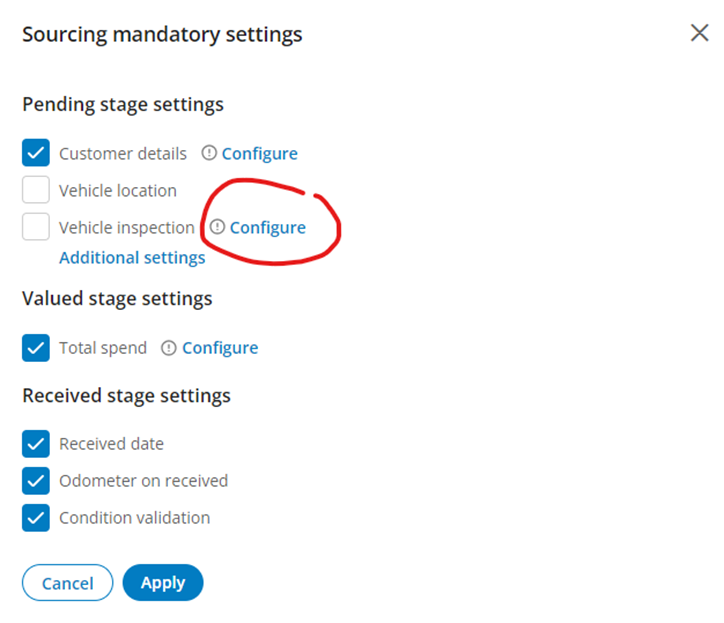This screenshot has width=724, height=623.
Task: Click the Sourcing mandatory settings title
Action: (x=162, y=34)
